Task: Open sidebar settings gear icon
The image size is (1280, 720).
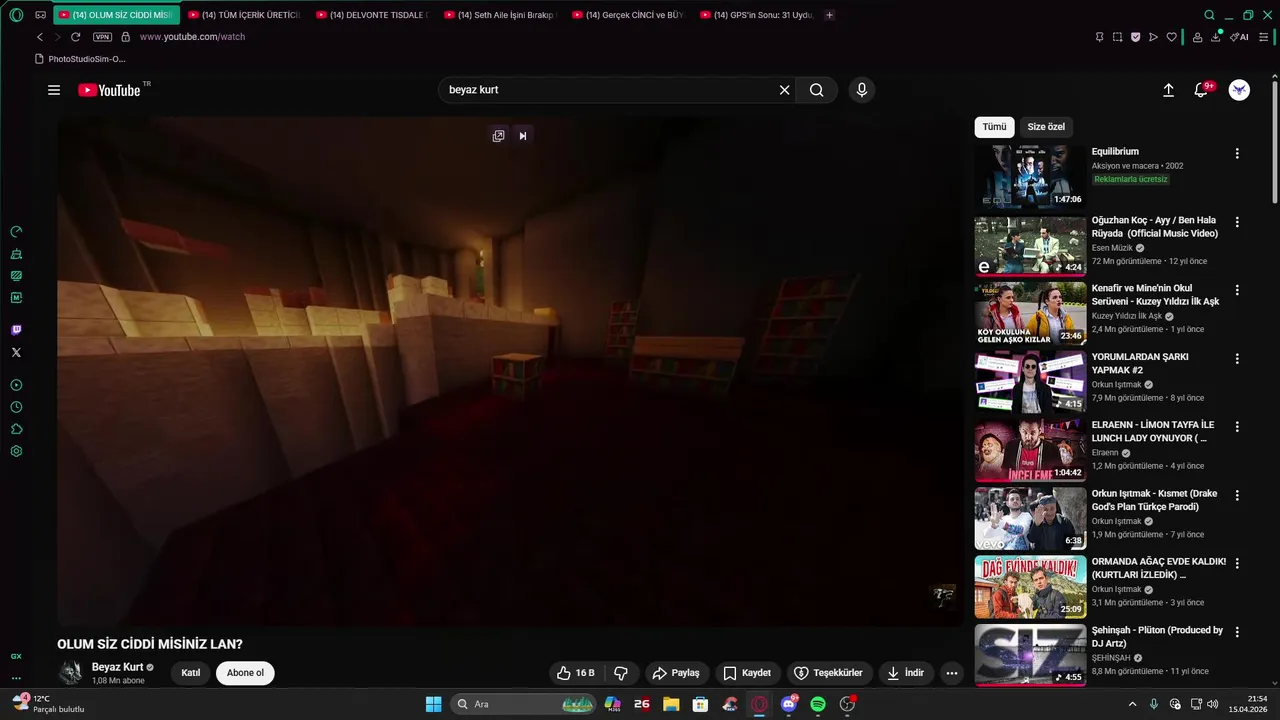Action: point(16,451)
